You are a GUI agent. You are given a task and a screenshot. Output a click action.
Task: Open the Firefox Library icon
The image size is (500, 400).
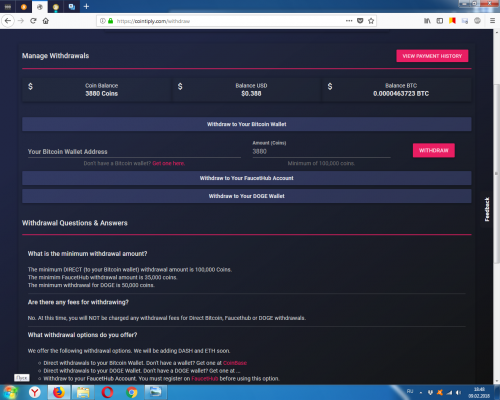(427, 21)
